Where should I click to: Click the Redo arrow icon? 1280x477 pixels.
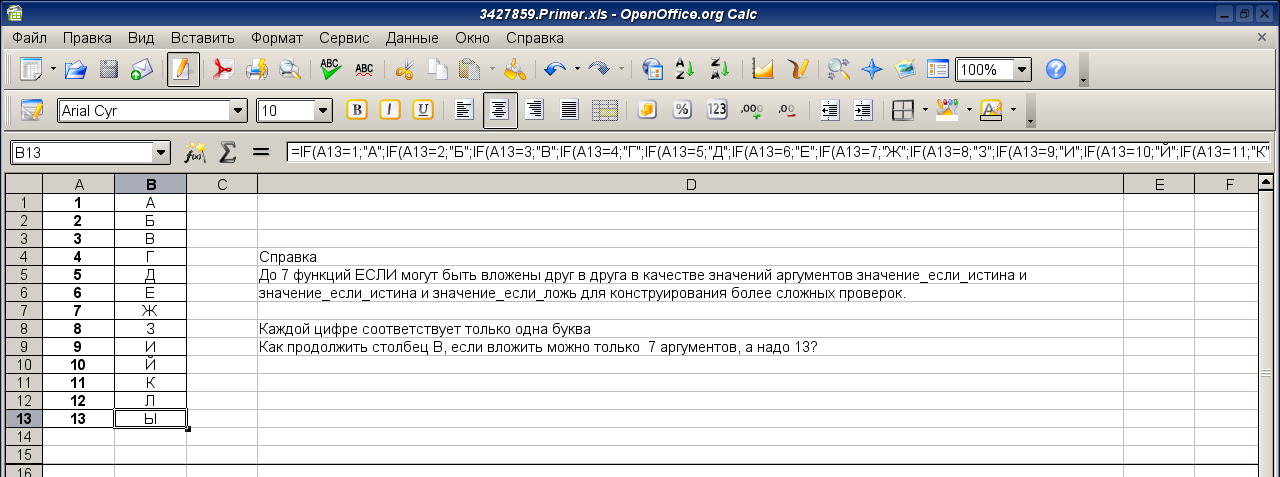pyautogui.click(x=599, y=70)
